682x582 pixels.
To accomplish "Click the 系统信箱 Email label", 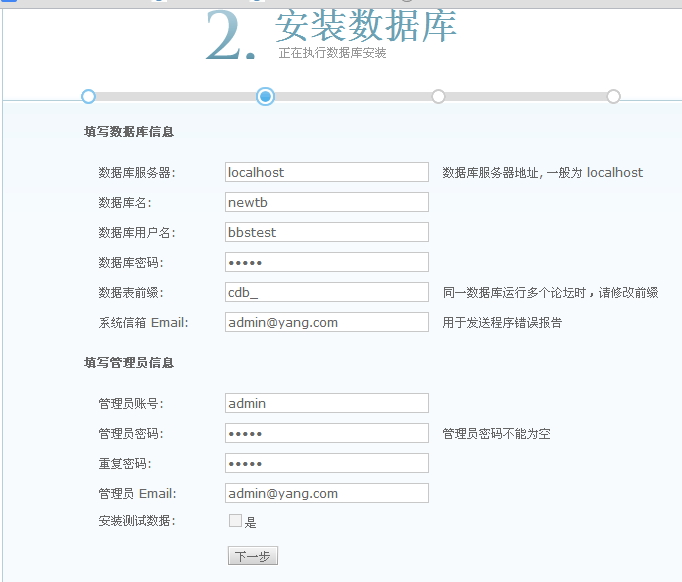I will click(144, 323).
